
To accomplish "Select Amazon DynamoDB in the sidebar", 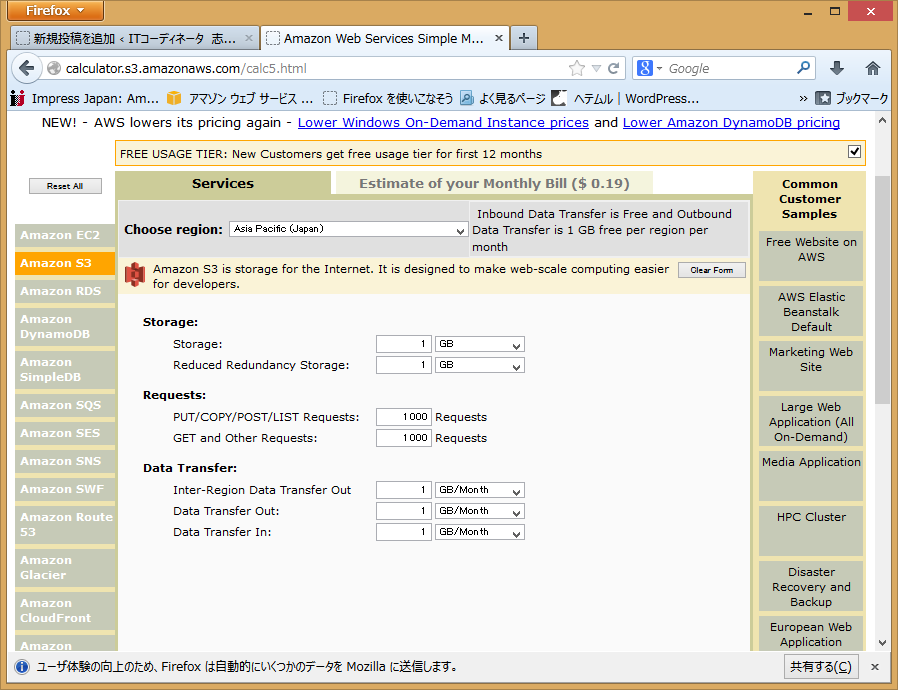I will point(65,327).
